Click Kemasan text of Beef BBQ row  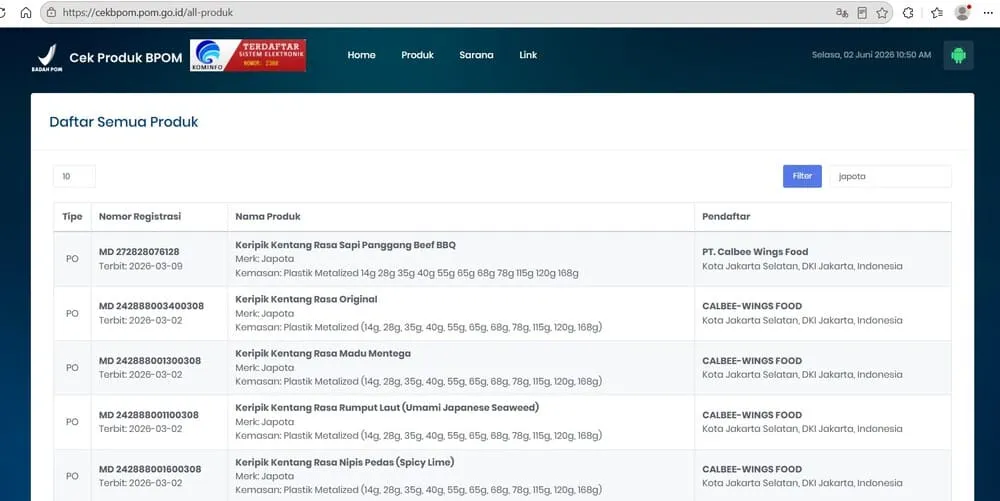[407, 273]
